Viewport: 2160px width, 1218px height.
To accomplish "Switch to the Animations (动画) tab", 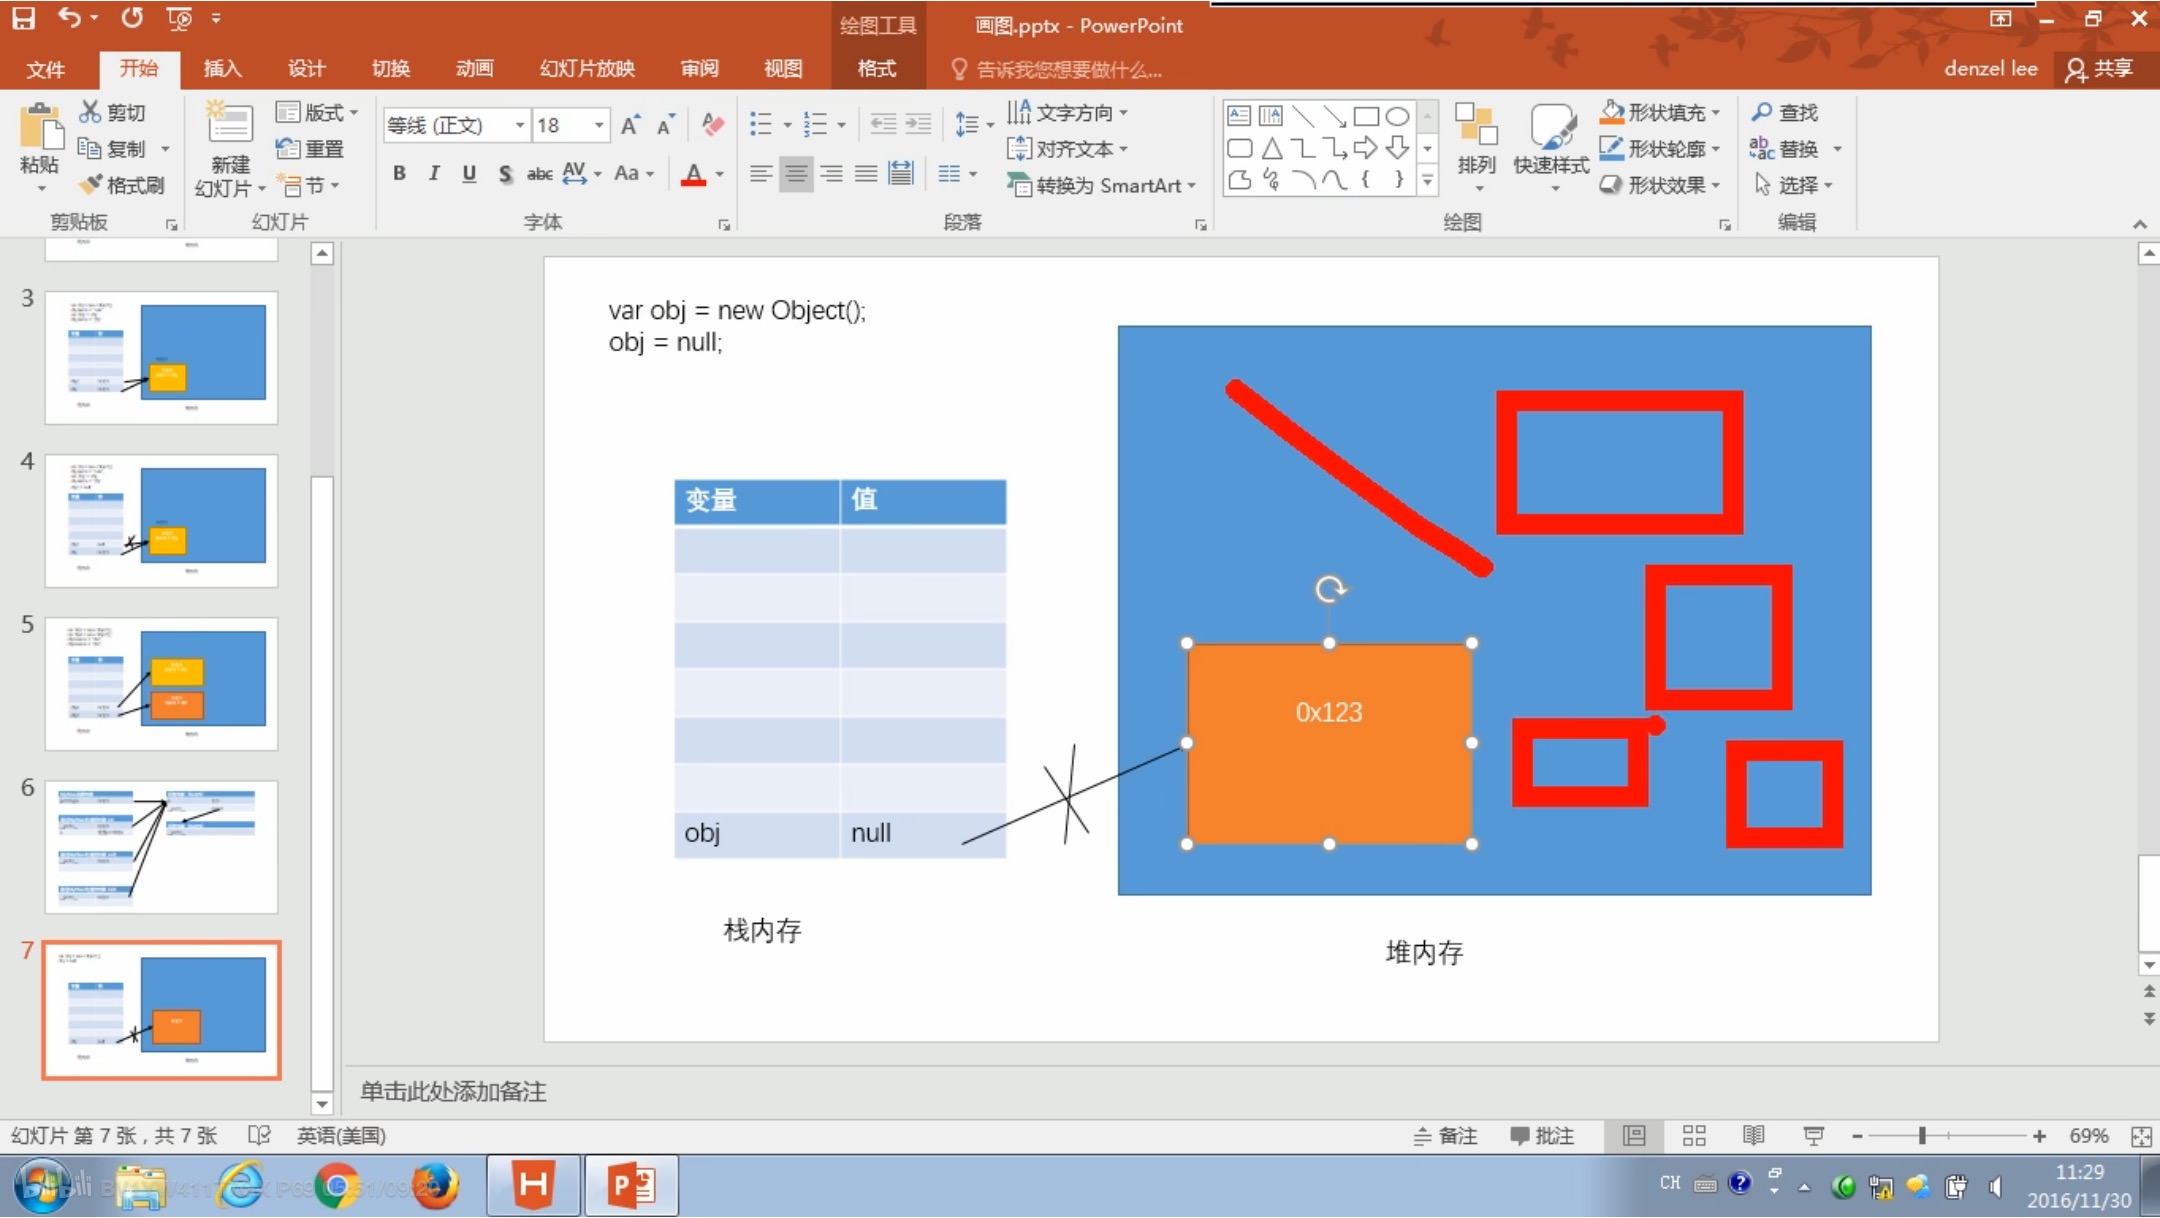I will (x=474, y=69).
